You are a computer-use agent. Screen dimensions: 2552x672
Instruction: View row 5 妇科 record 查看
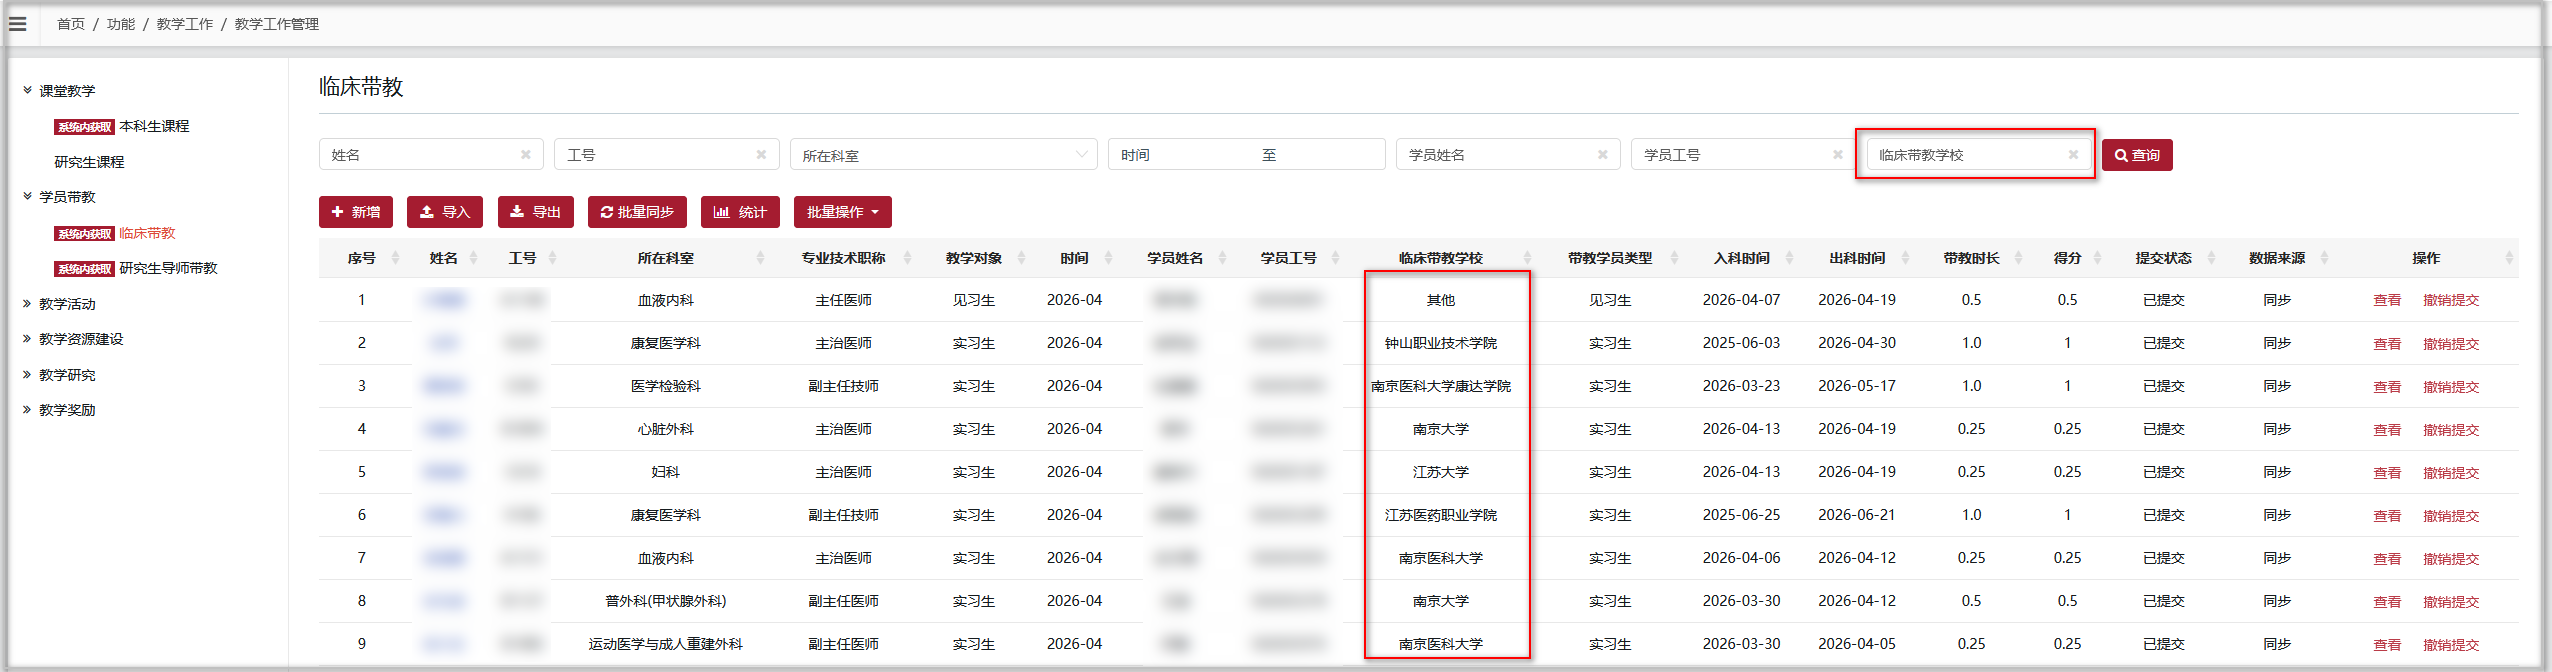tap(2387, 473)
